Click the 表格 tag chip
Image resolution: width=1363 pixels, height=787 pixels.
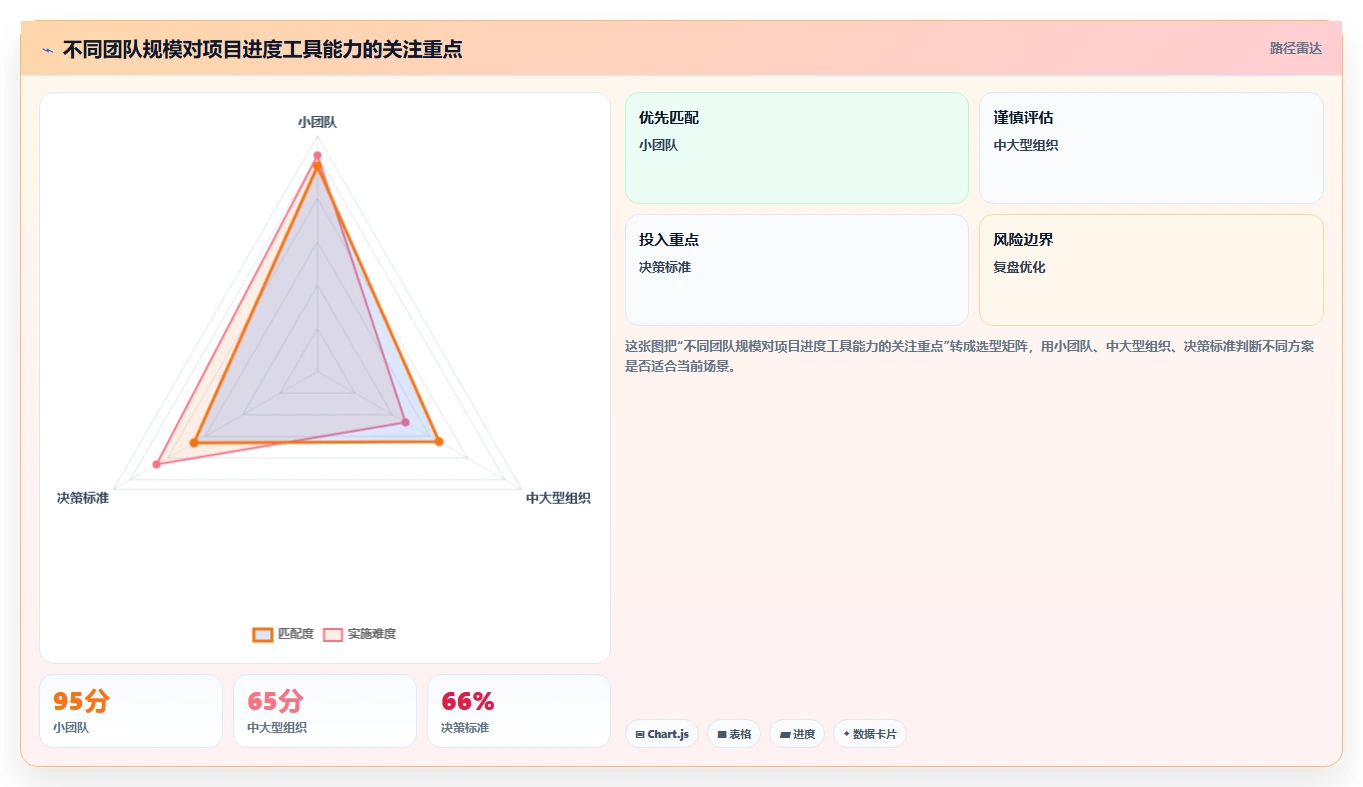(734, 734)
